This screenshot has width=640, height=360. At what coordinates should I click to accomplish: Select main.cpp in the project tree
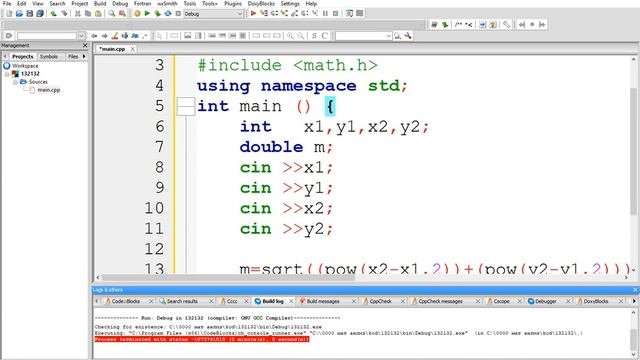(x=49, y=90)
